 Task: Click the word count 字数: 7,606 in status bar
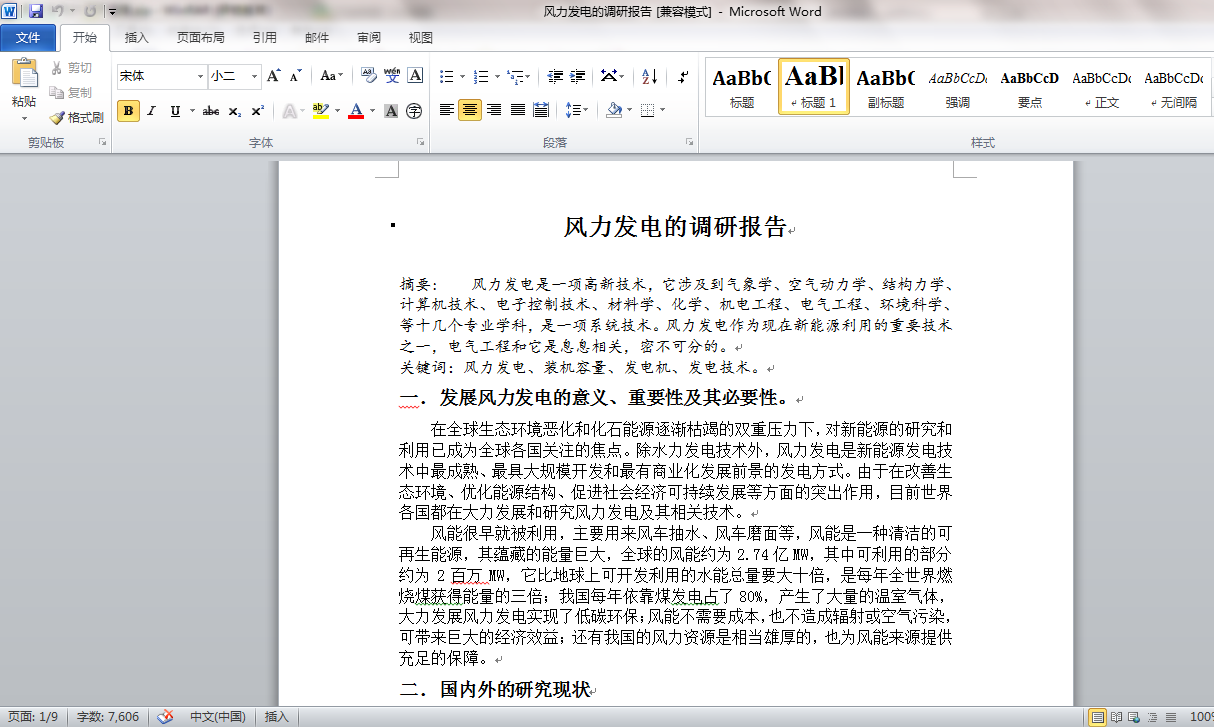(x=108, y=716)
